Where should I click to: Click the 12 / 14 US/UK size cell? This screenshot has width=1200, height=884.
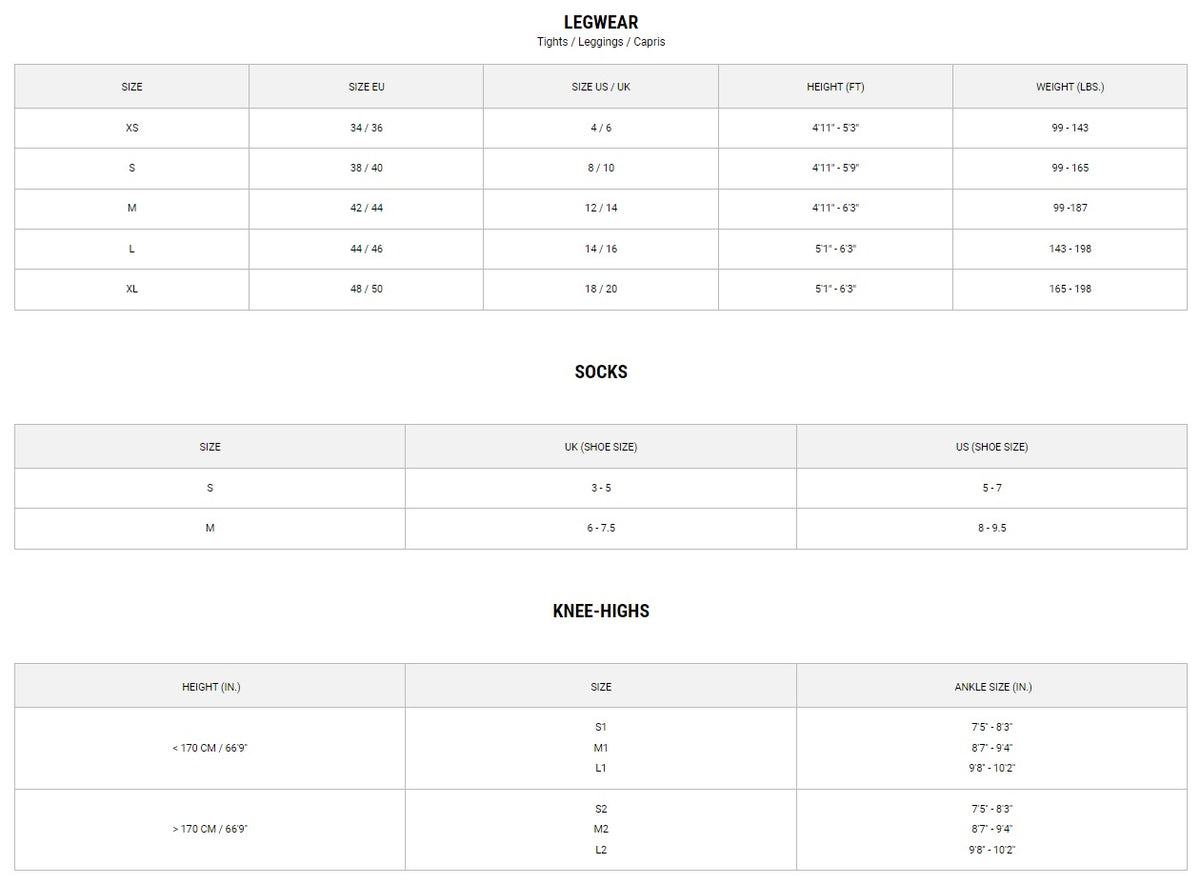(601, 208)
